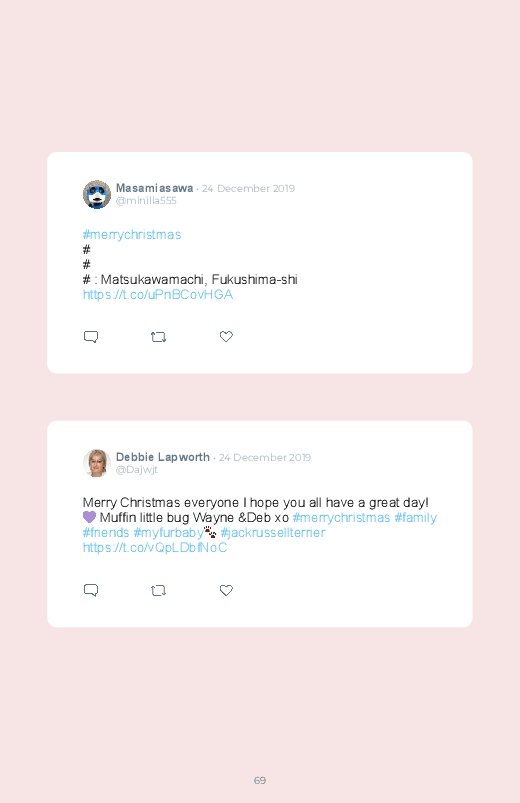520x803 pixels.
Task: Click the @minilla555 handle
Action: tap(146, 201)
